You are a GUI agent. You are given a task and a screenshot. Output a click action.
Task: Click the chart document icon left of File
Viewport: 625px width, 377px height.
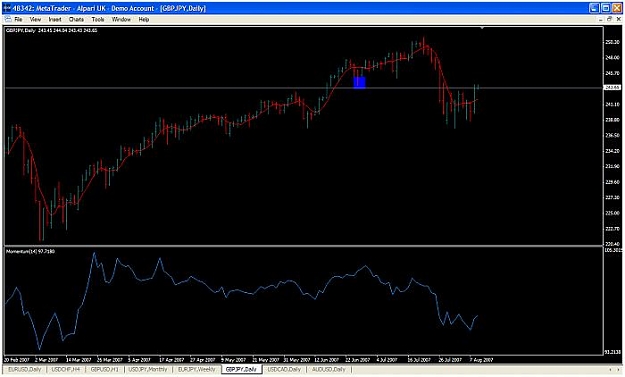coord(8,19)
